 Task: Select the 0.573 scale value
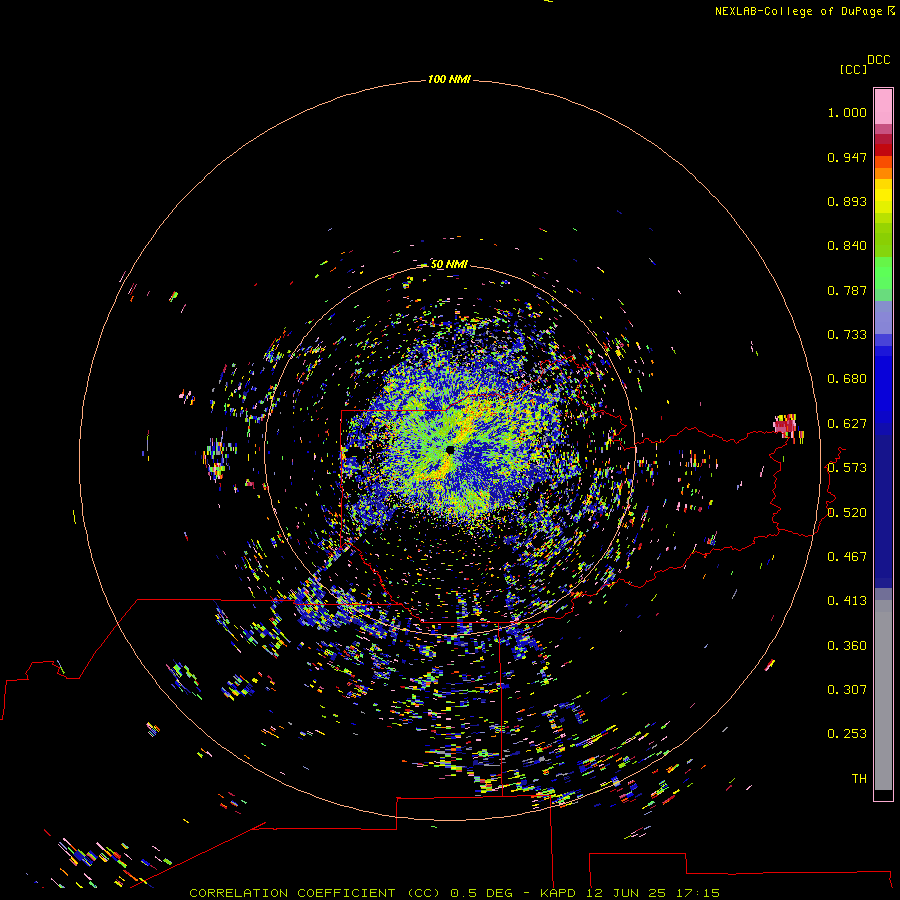pyautogui.click(x=847, y=468)
